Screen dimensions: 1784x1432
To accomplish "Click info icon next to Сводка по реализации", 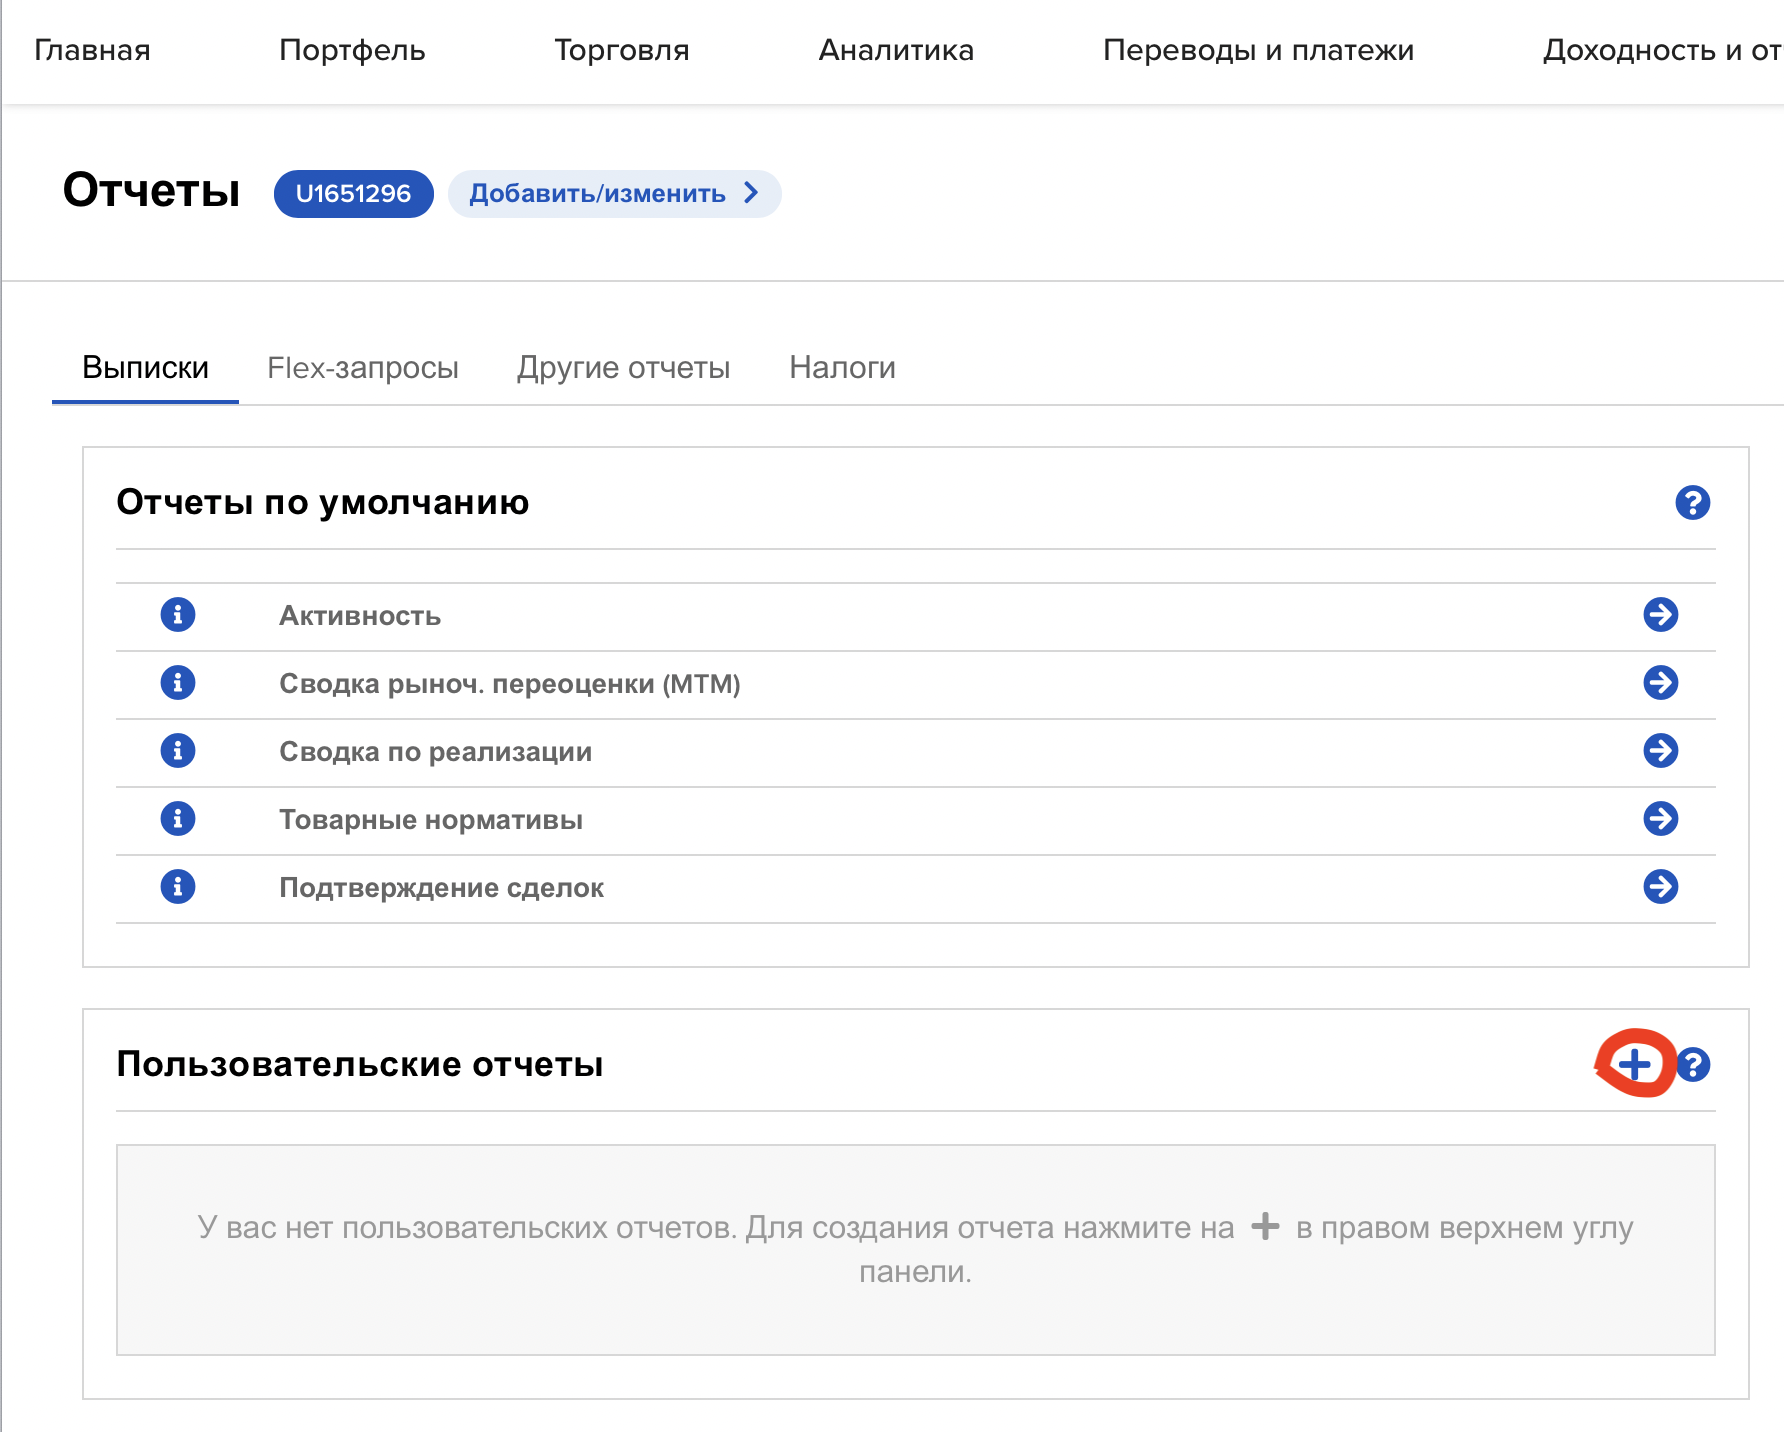I will pyautogui.click(x=178, y=750).
